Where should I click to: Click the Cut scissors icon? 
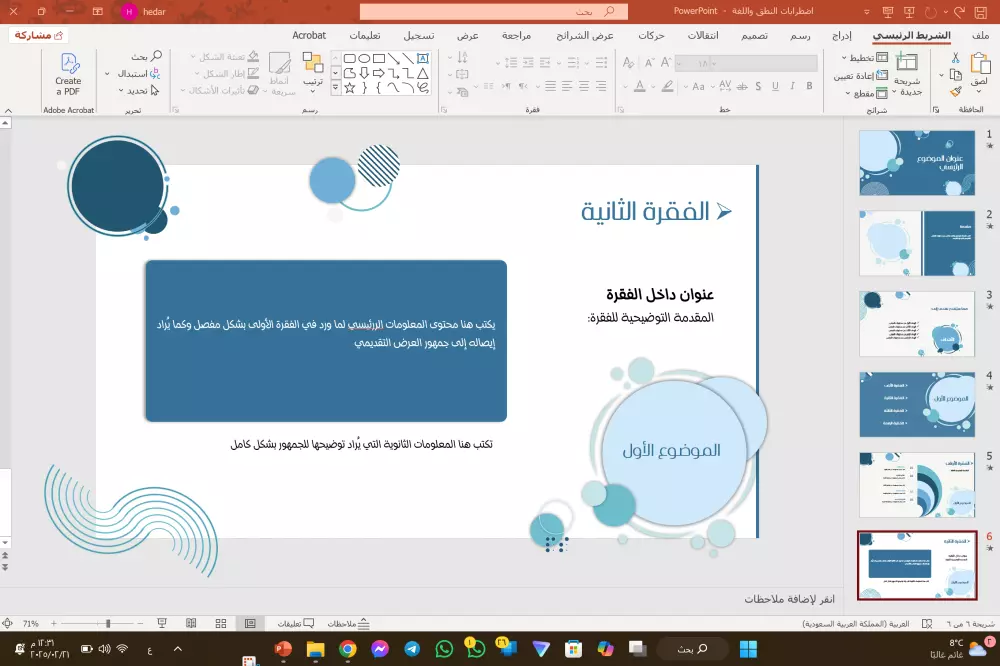click(x=955, y=59)
